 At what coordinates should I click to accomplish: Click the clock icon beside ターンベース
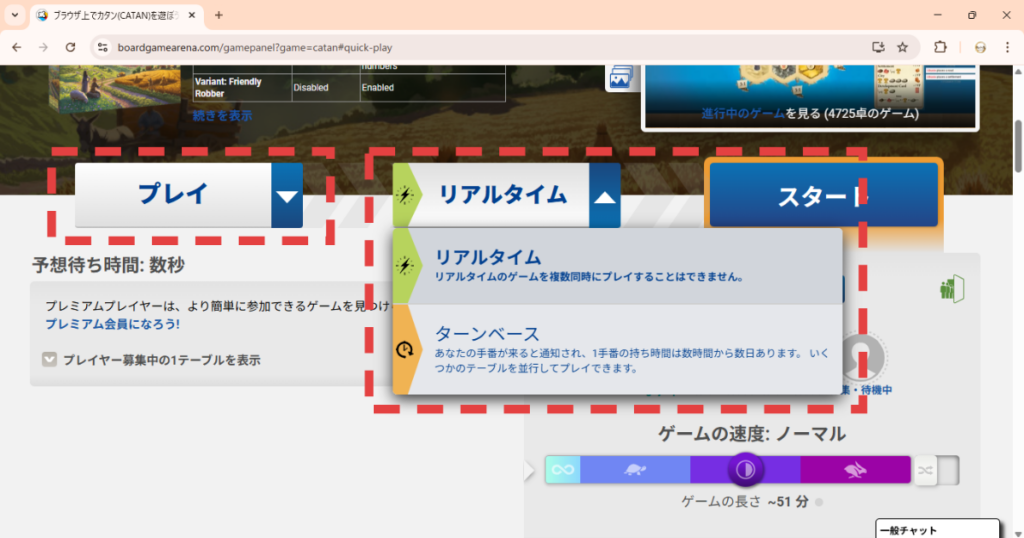[x=405, y=349]
